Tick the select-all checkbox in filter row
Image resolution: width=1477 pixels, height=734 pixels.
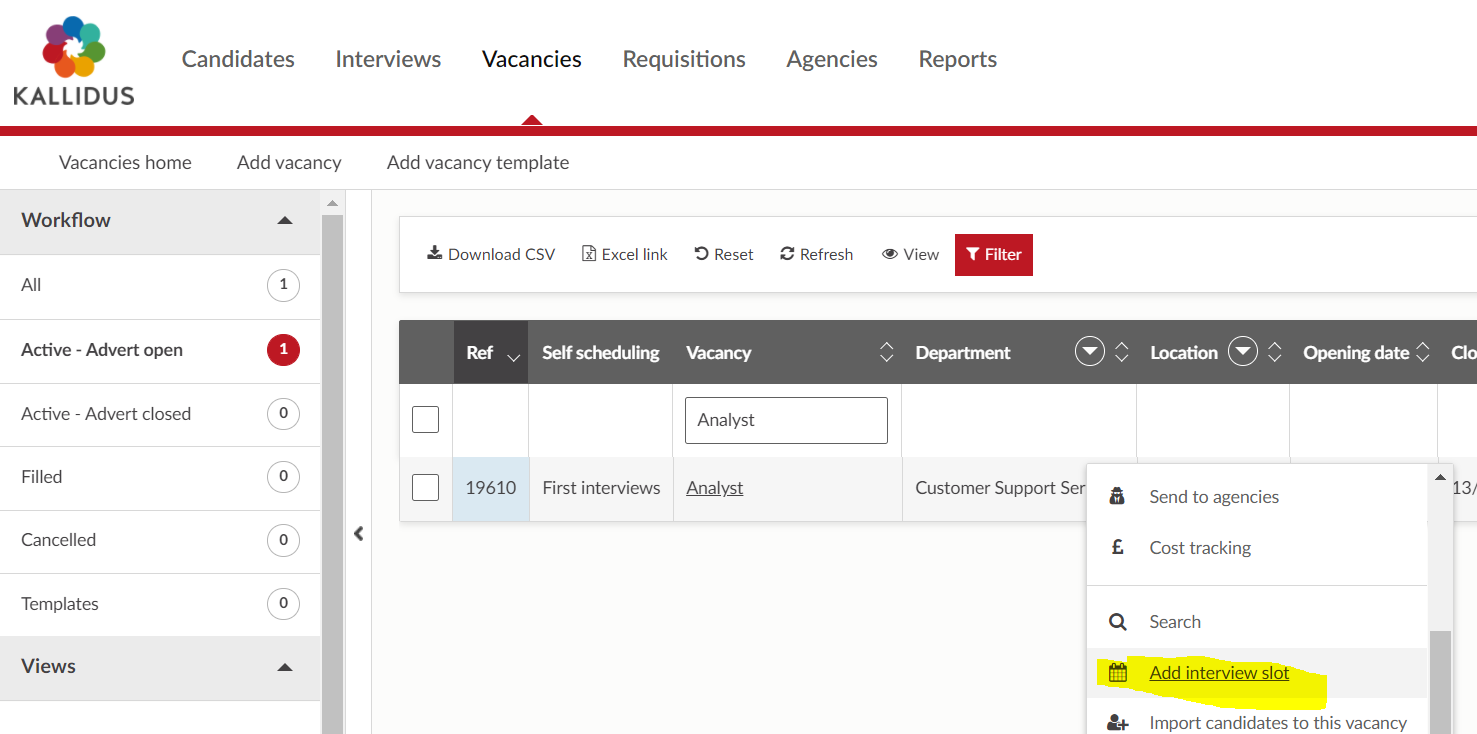pos(426,420)
